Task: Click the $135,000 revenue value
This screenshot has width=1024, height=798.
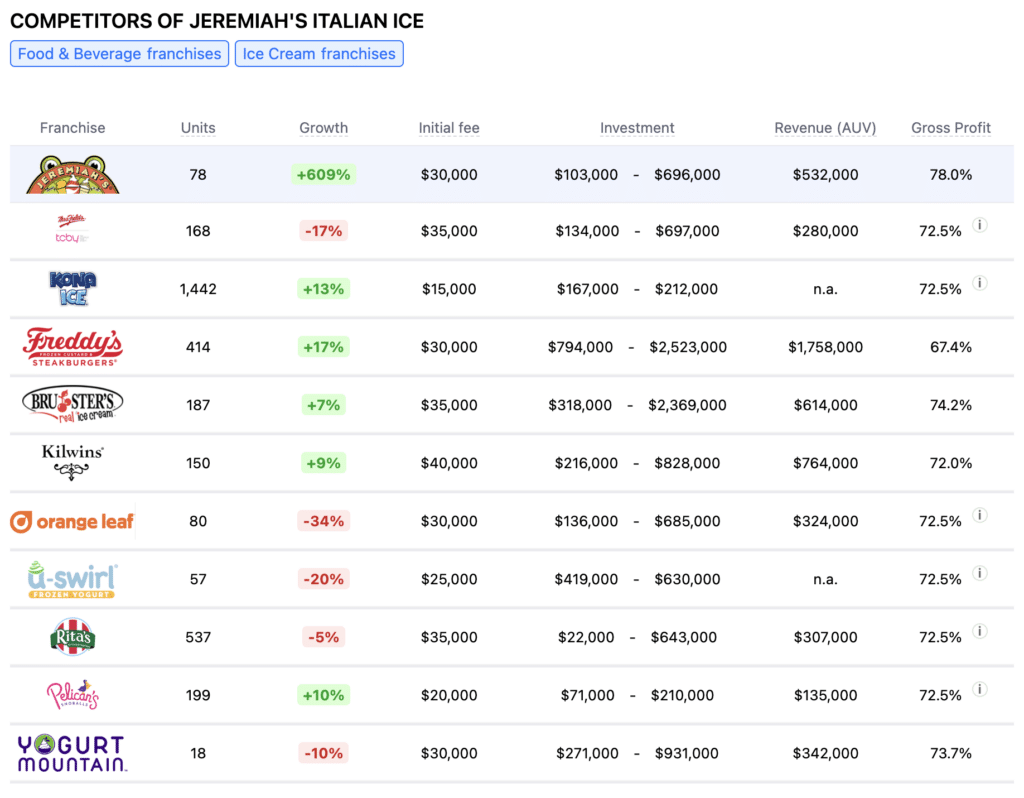Action: tap(825, 695)
